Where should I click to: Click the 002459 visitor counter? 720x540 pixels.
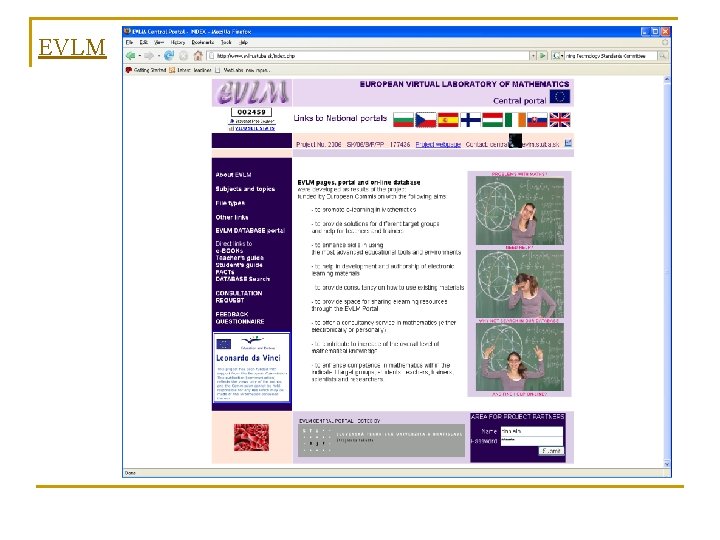[x=252, y=112]
